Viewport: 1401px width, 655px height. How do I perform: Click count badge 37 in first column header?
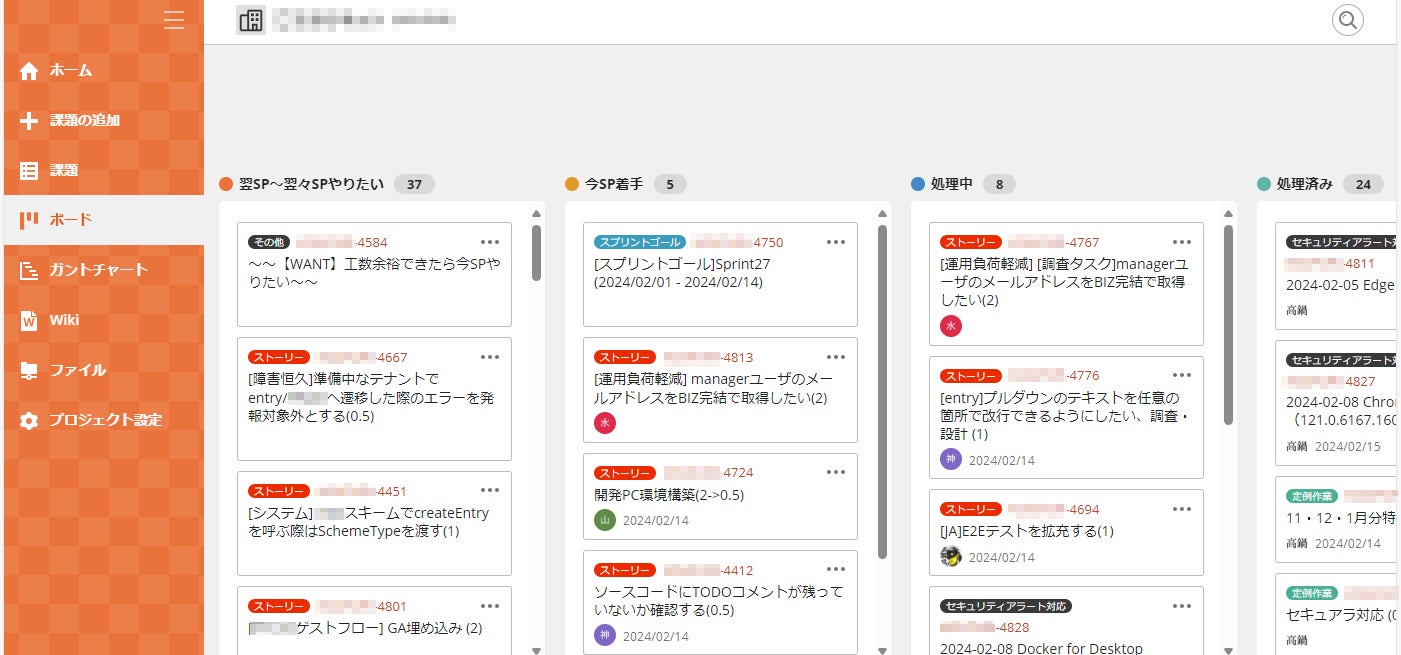(x=414, y=184)
